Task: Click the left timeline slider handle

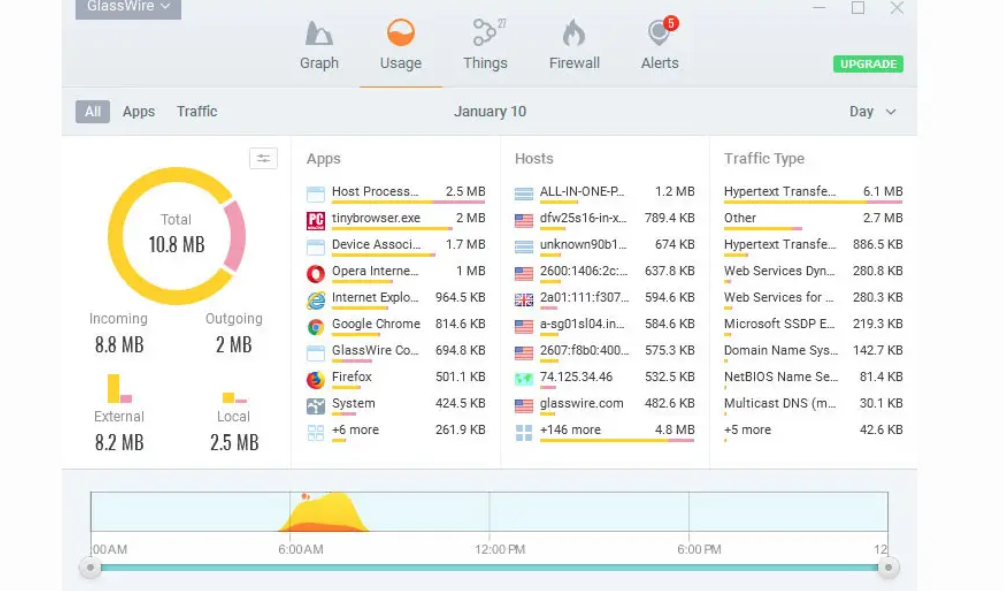Action: (91, 568)
